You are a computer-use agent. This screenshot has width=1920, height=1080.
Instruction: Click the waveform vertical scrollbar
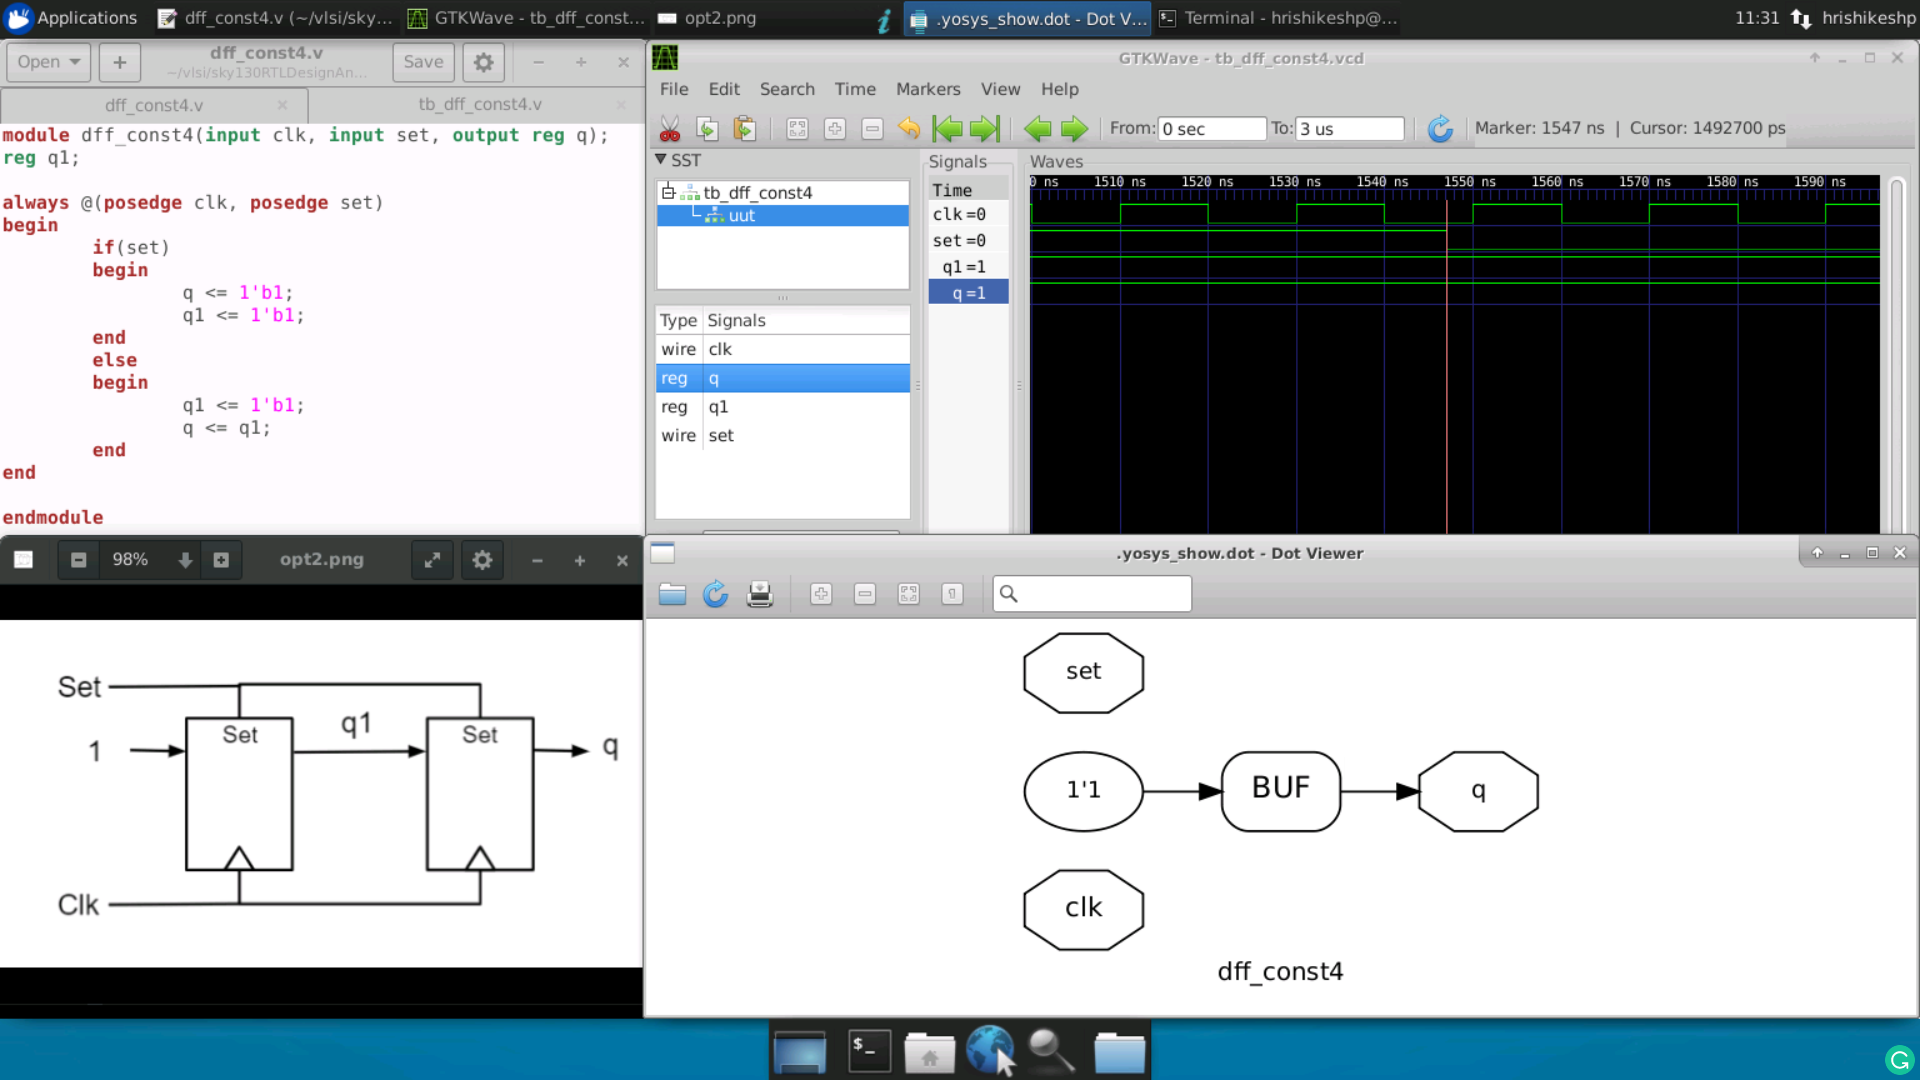(x=1896, y=350)
